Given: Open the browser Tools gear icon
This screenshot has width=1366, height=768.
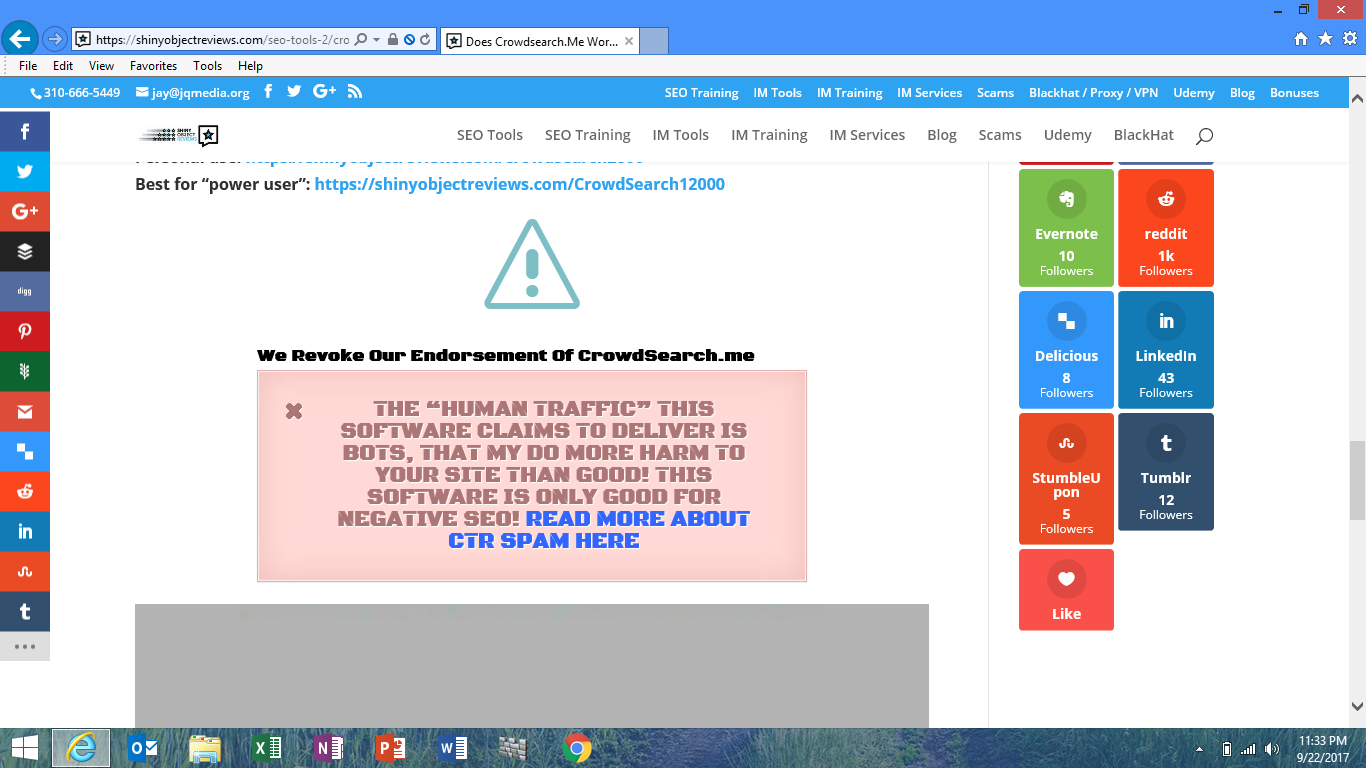Looking at the screenshot, I should click(1350, 39).
